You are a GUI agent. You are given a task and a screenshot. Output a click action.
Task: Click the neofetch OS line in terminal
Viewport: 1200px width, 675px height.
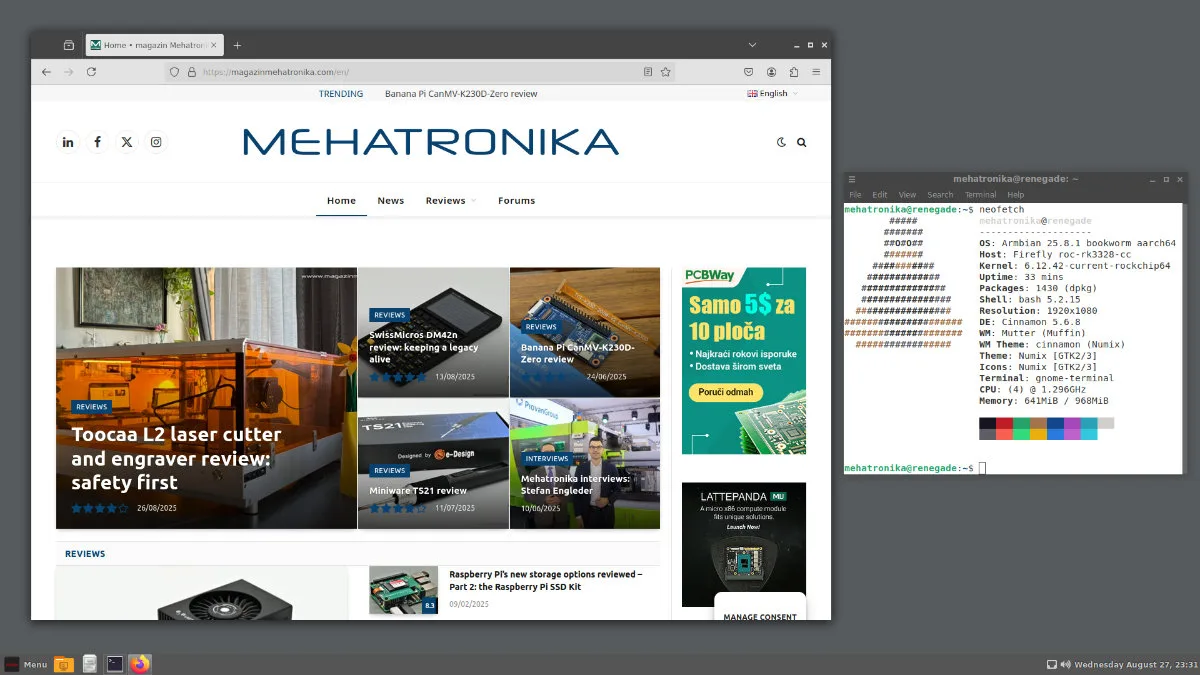(1077, 243)
